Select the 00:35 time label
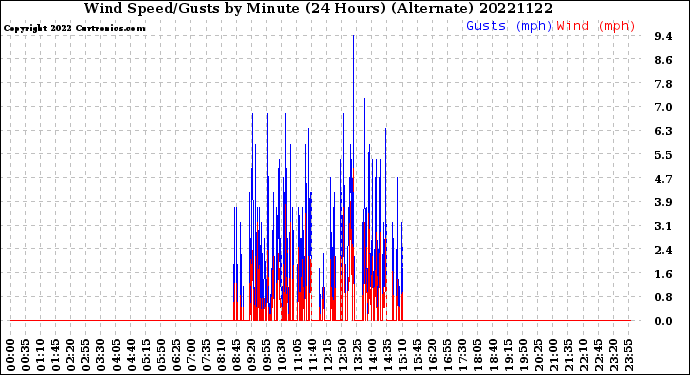 (26, 355)
